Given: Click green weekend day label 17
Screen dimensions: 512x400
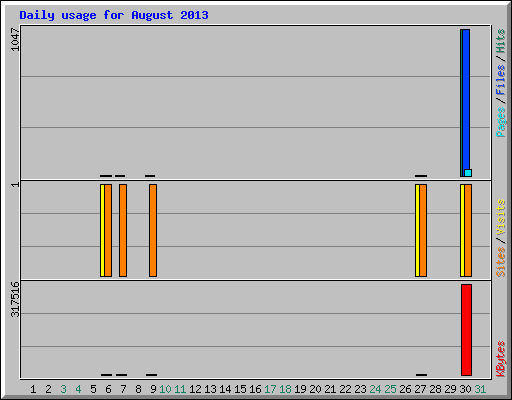Looking at the screenshot, I should 270,389.
